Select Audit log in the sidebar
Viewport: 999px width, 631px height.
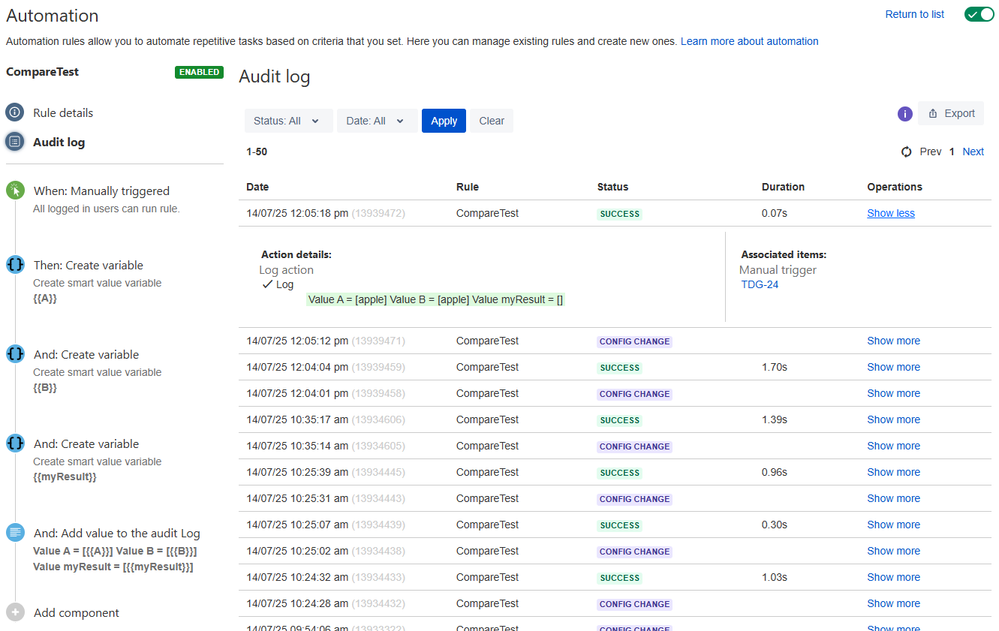tap(59, 142)
